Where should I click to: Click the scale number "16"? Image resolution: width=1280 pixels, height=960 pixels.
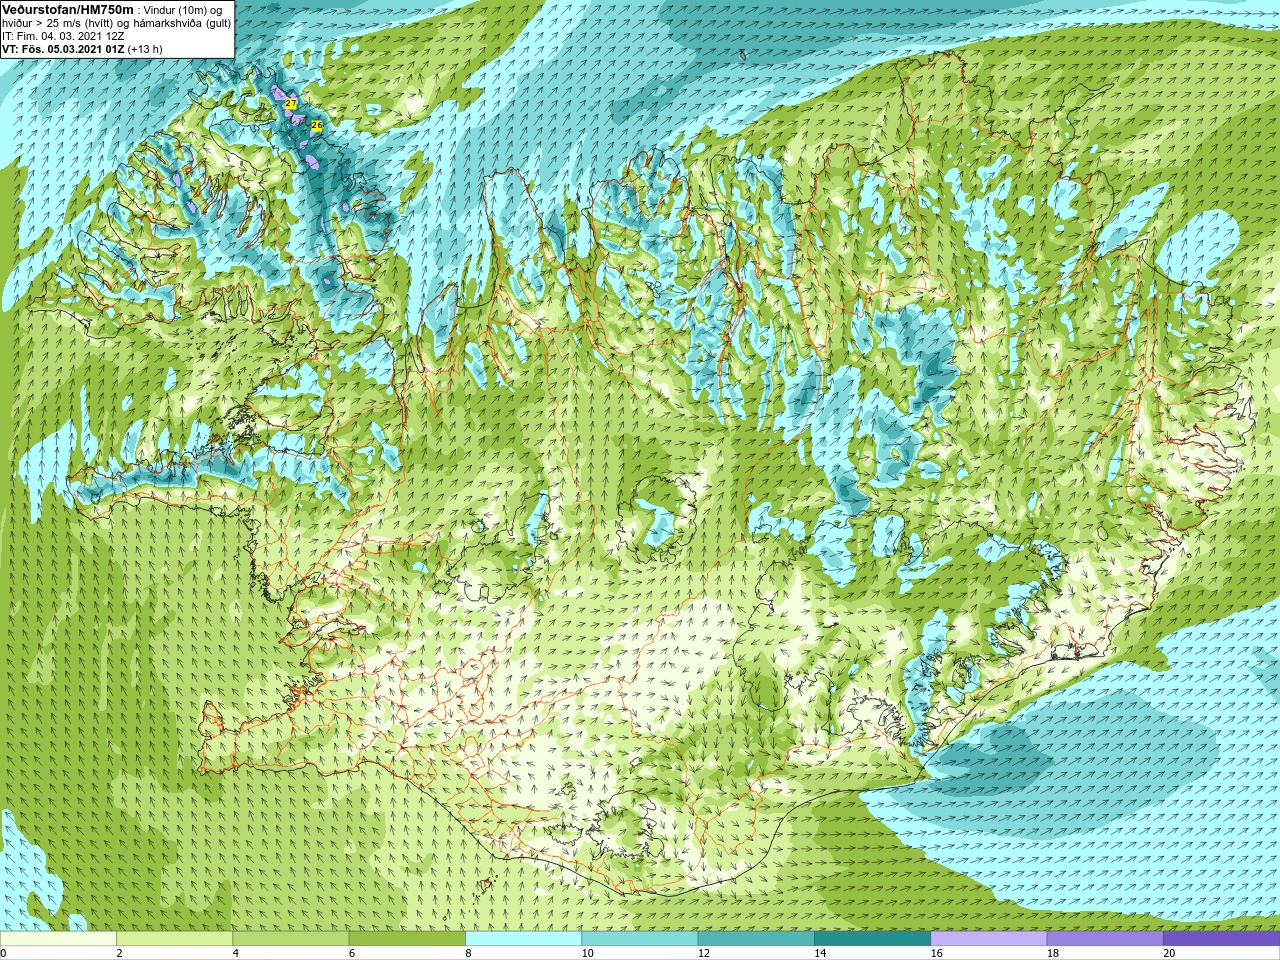[x=935, y=953]
